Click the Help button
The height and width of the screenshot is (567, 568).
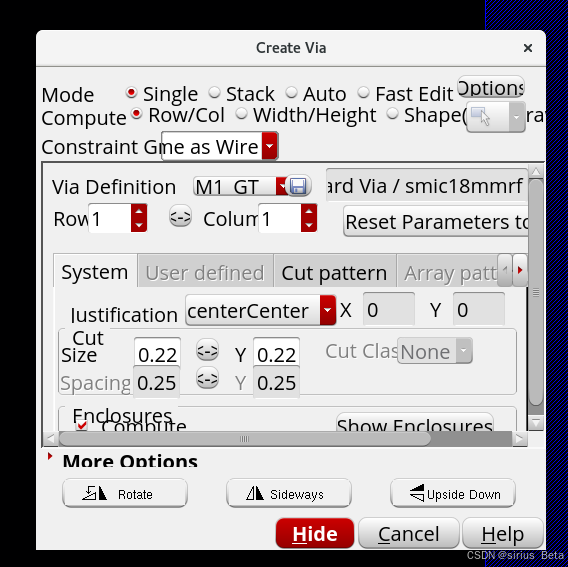pyautogui.click(x=502, y=533)
